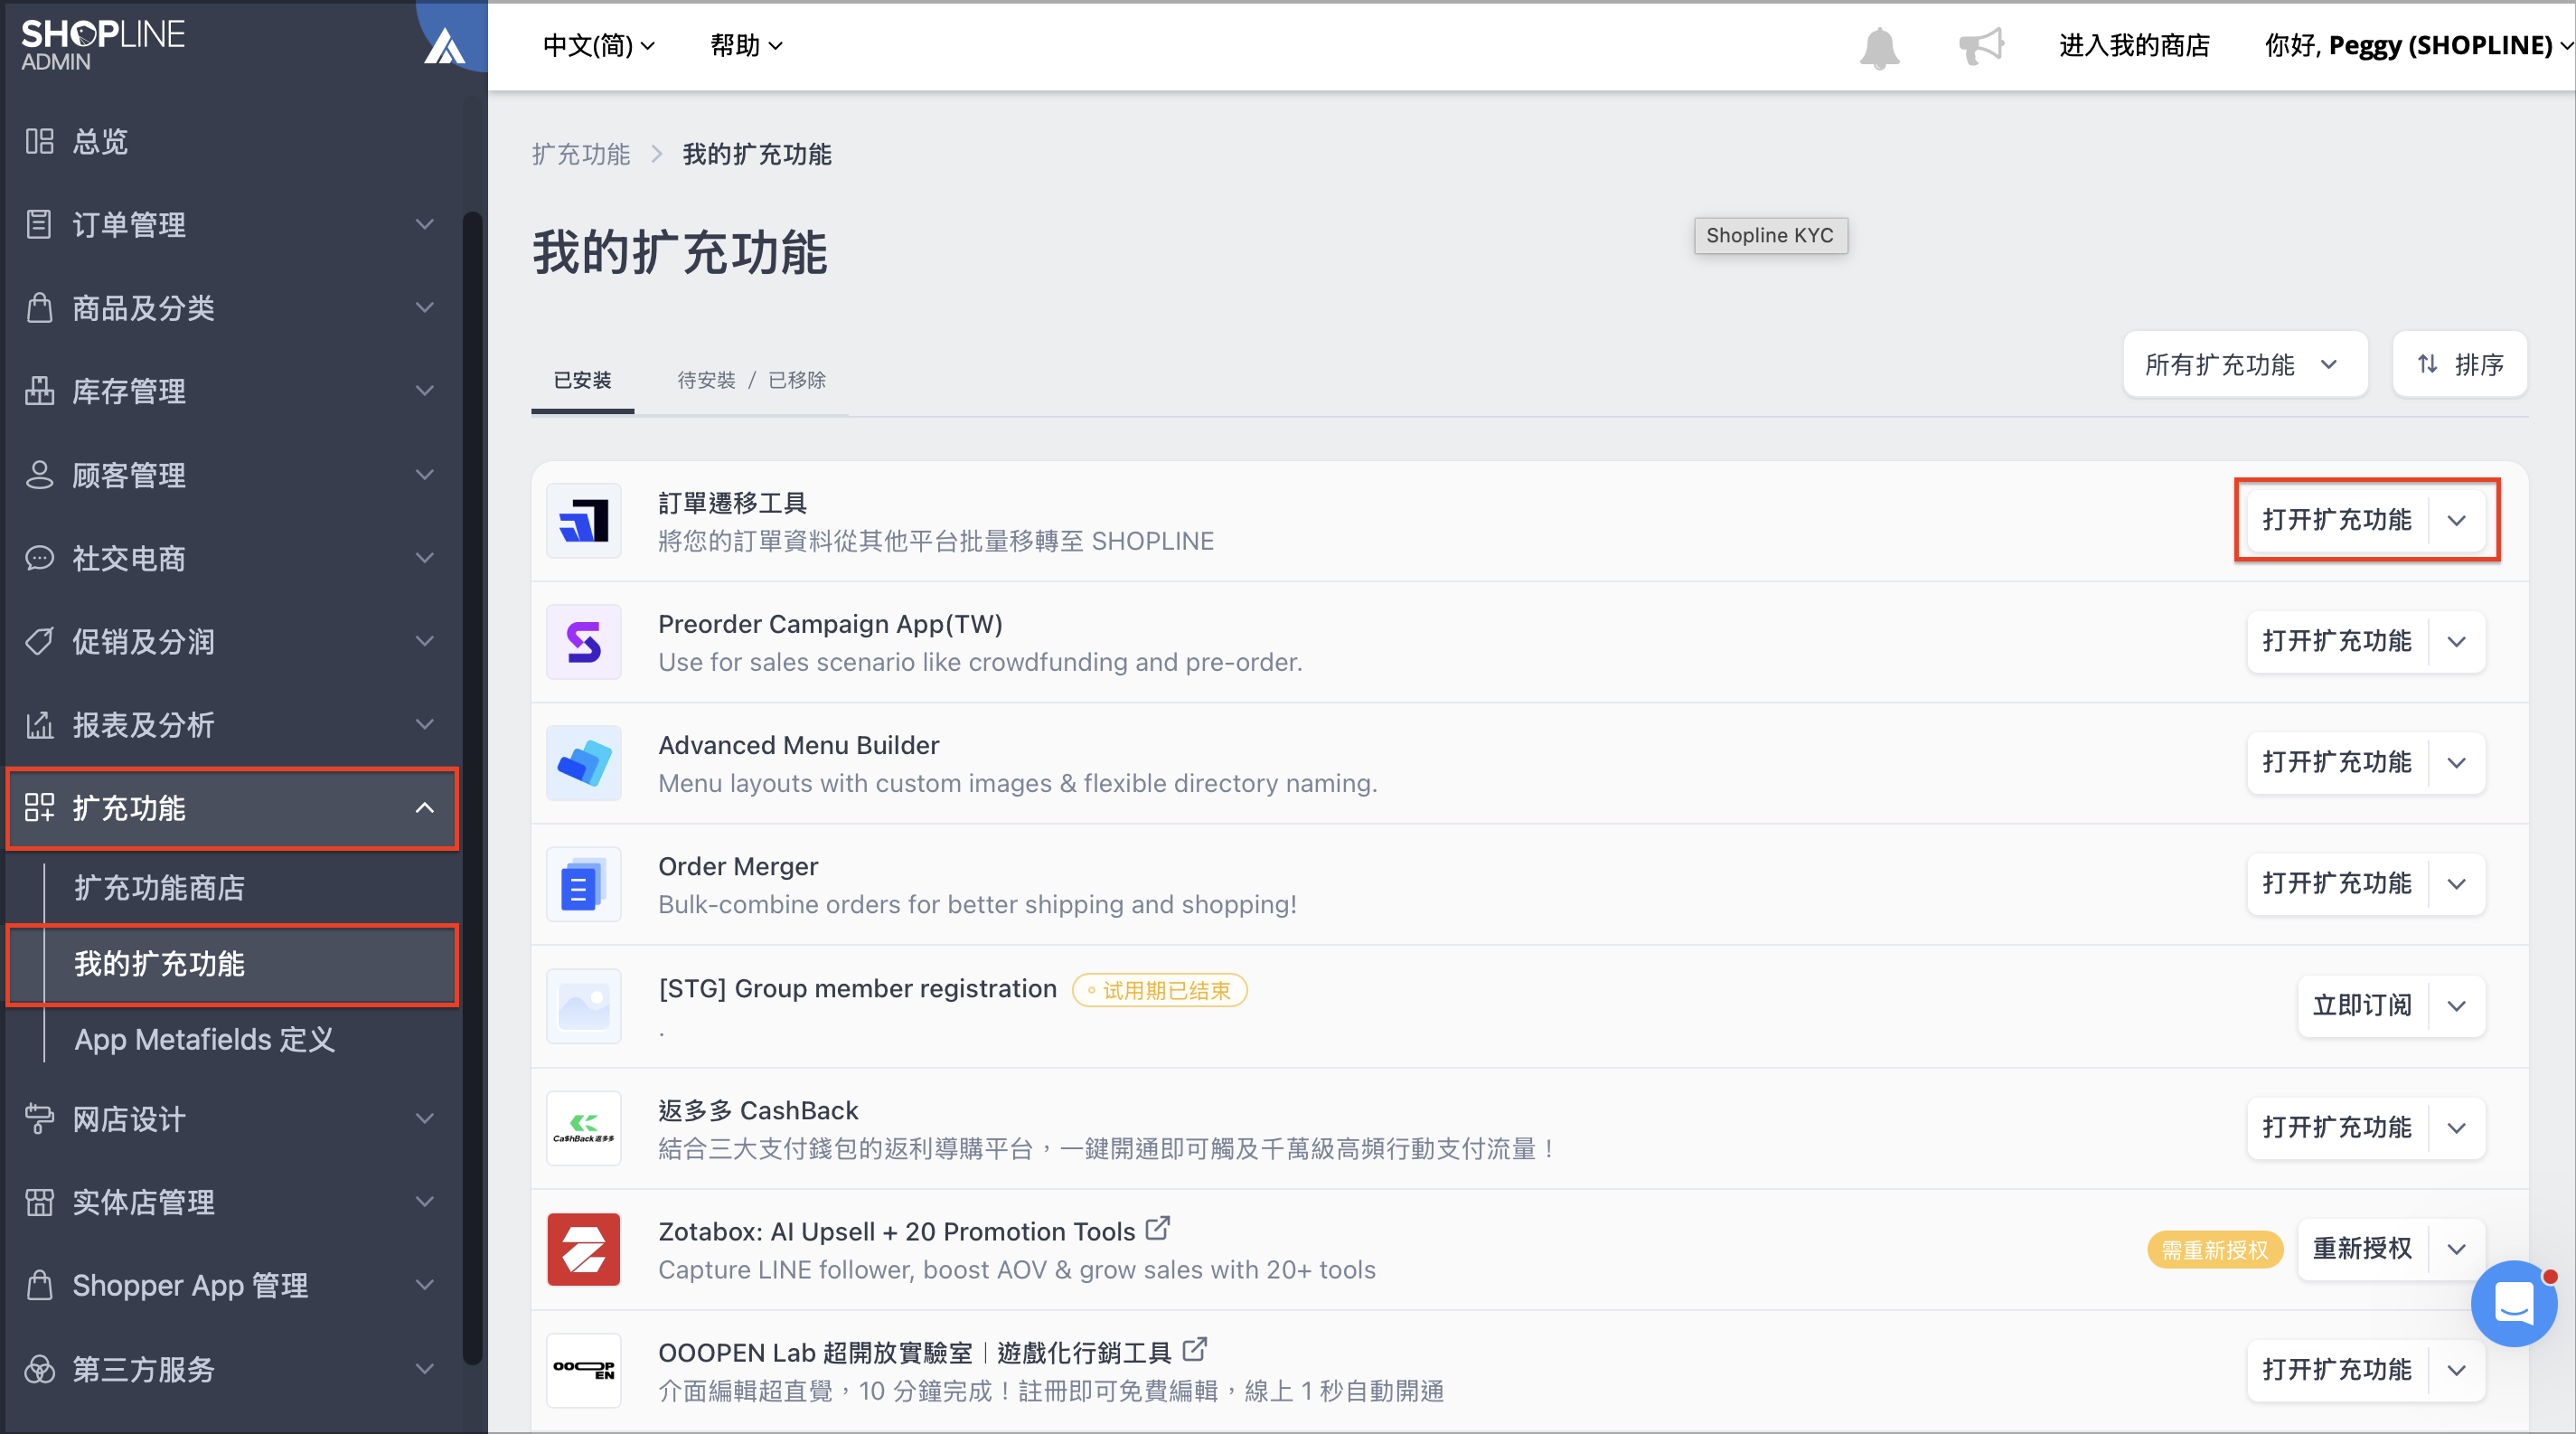Expand 第三方服务 sidebar menu
Image resolution: width=2576 pixels, height=1434 pixels.
click(x=232, y=1368)
